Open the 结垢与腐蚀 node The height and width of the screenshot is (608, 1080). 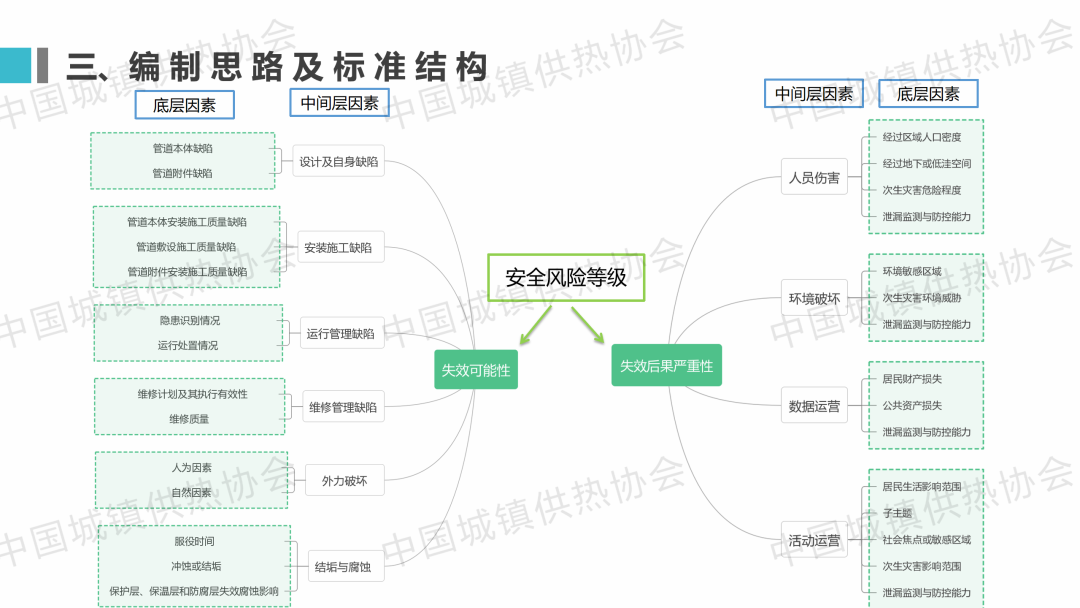point(343,567)
